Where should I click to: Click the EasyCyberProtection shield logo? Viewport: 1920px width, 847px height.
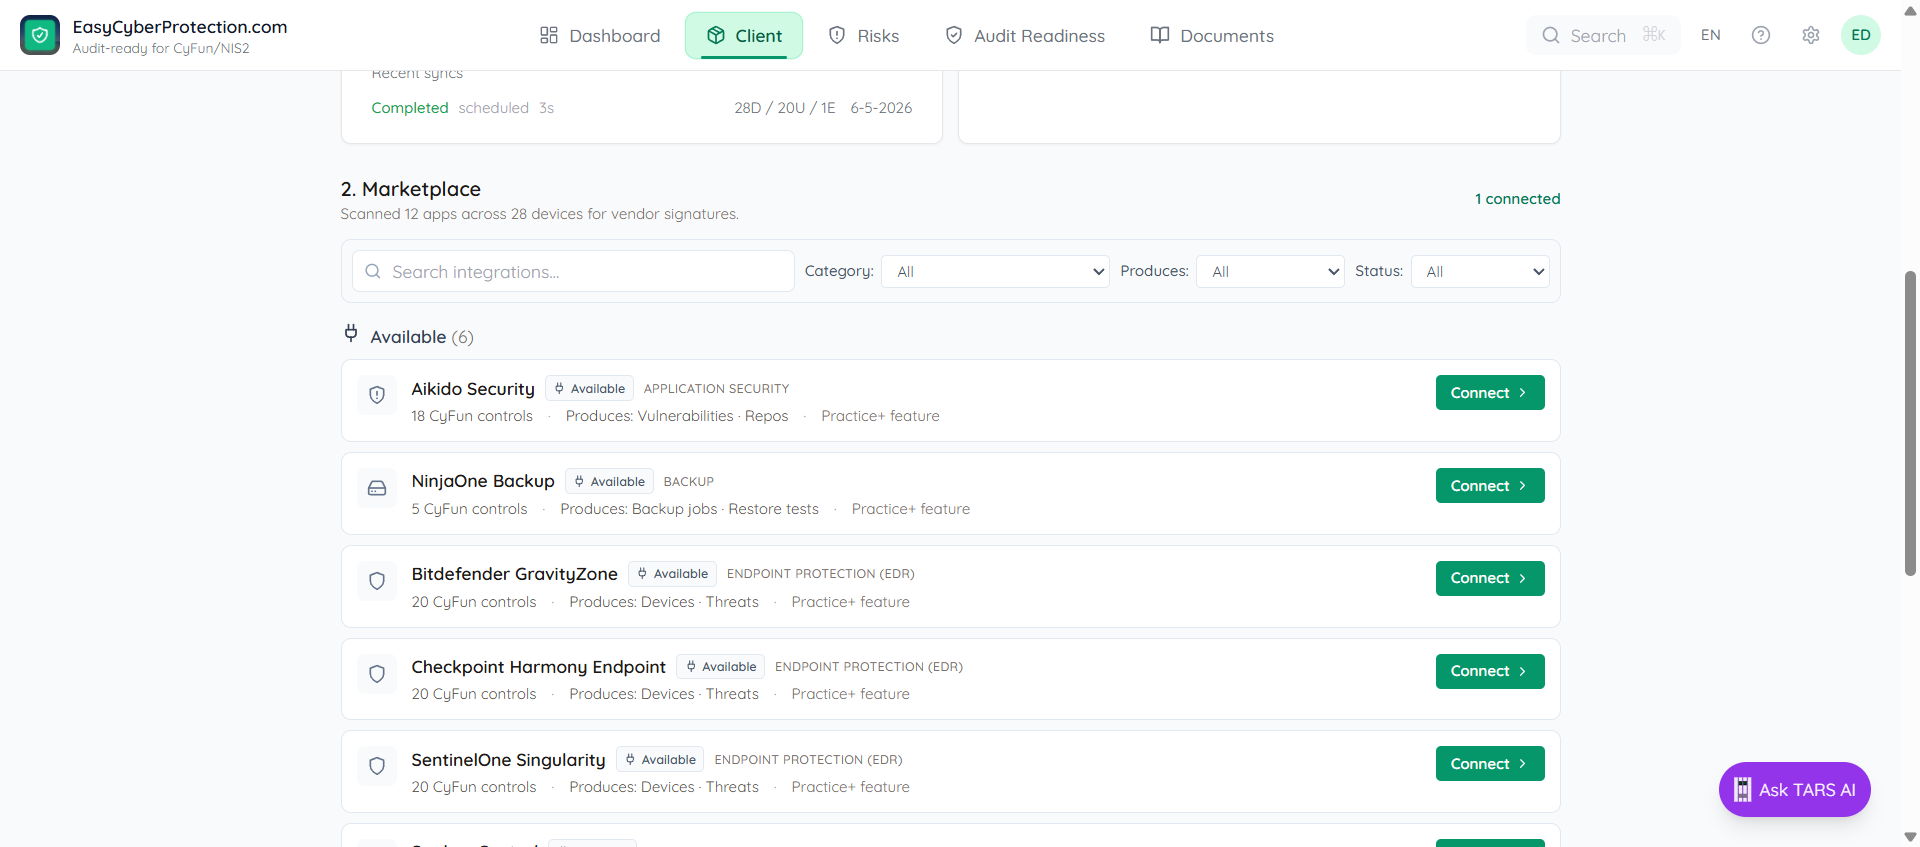pyautogui.click(x=40, y=35)
